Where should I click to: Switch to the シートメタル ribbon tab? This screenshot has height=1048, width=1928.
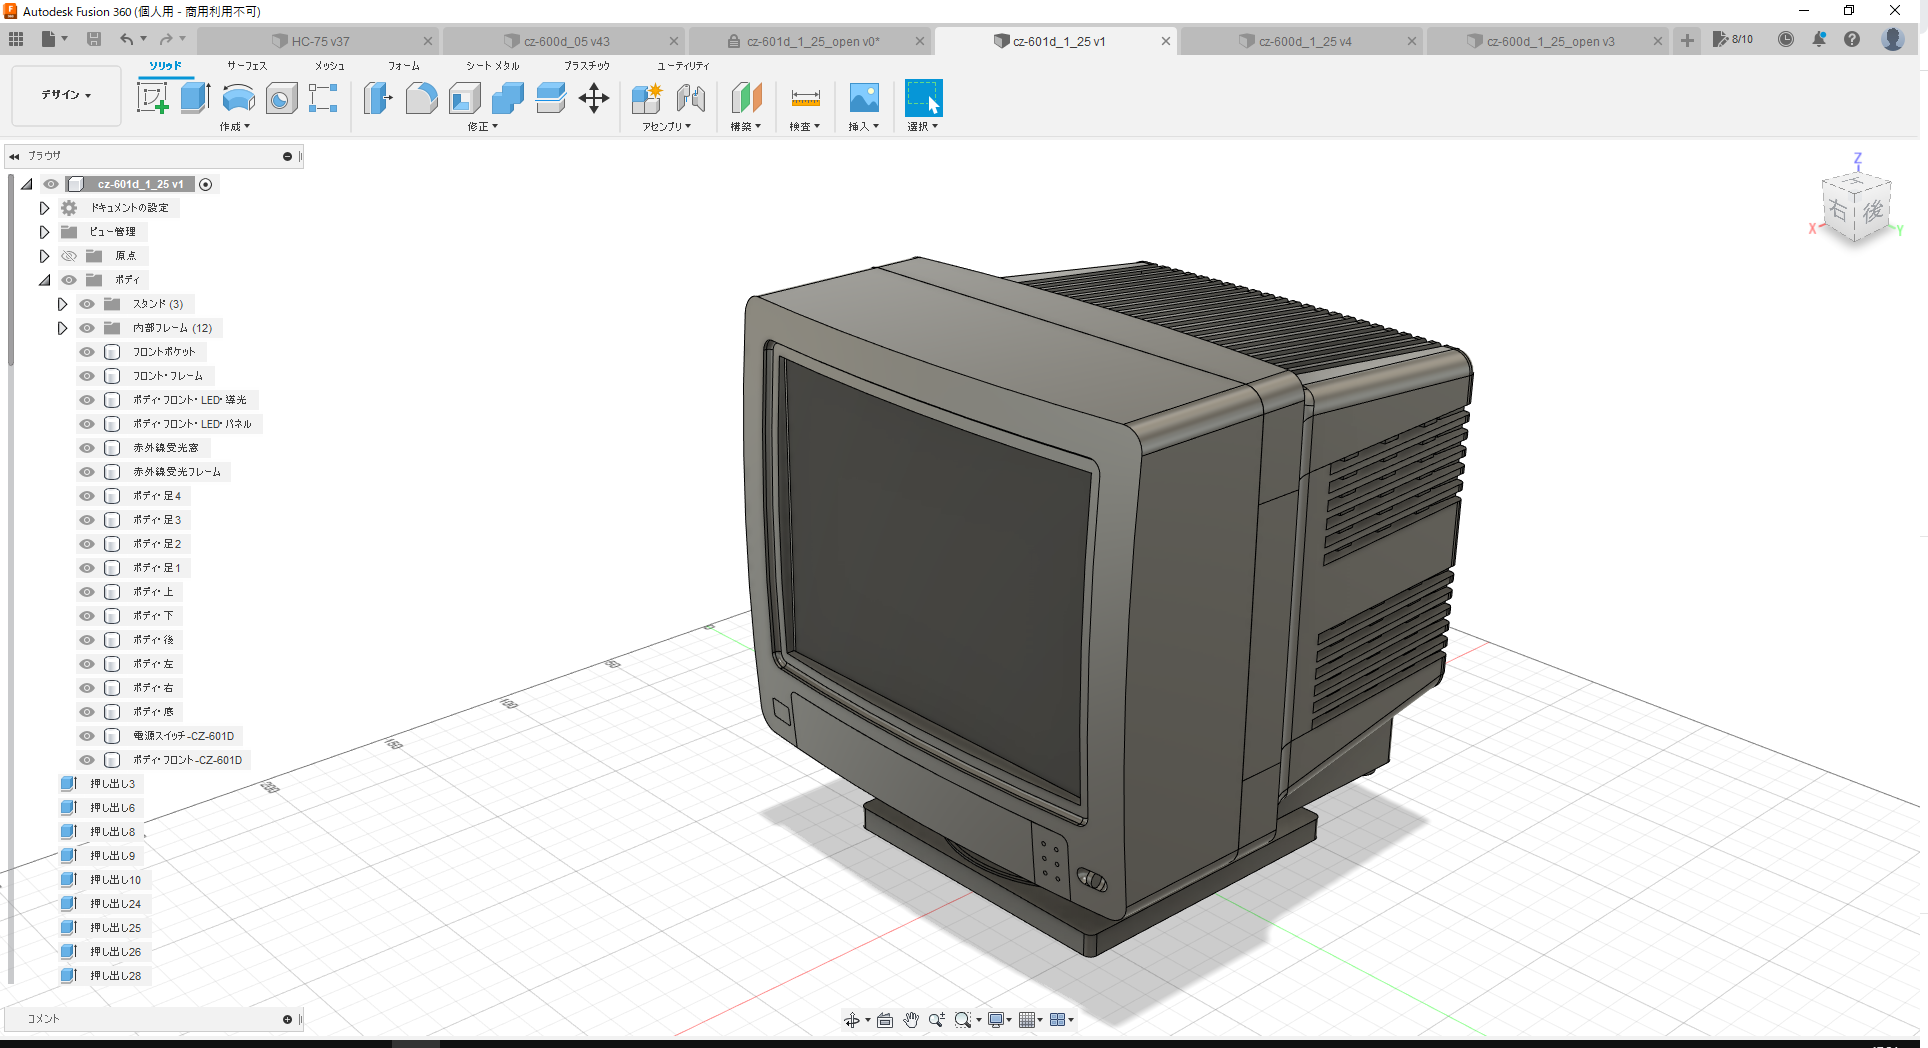[493, 65]
